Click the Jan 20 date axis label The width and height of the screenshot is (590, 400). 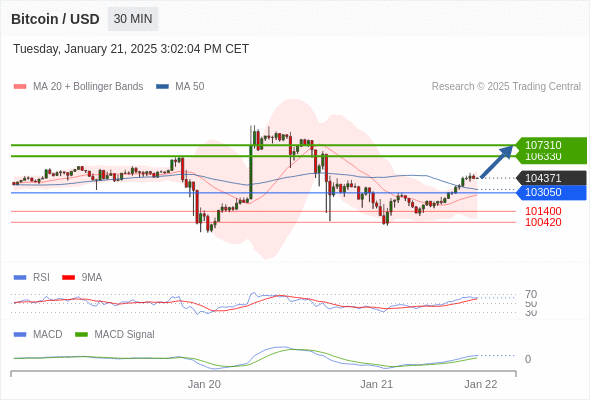(x=204, y=384)
